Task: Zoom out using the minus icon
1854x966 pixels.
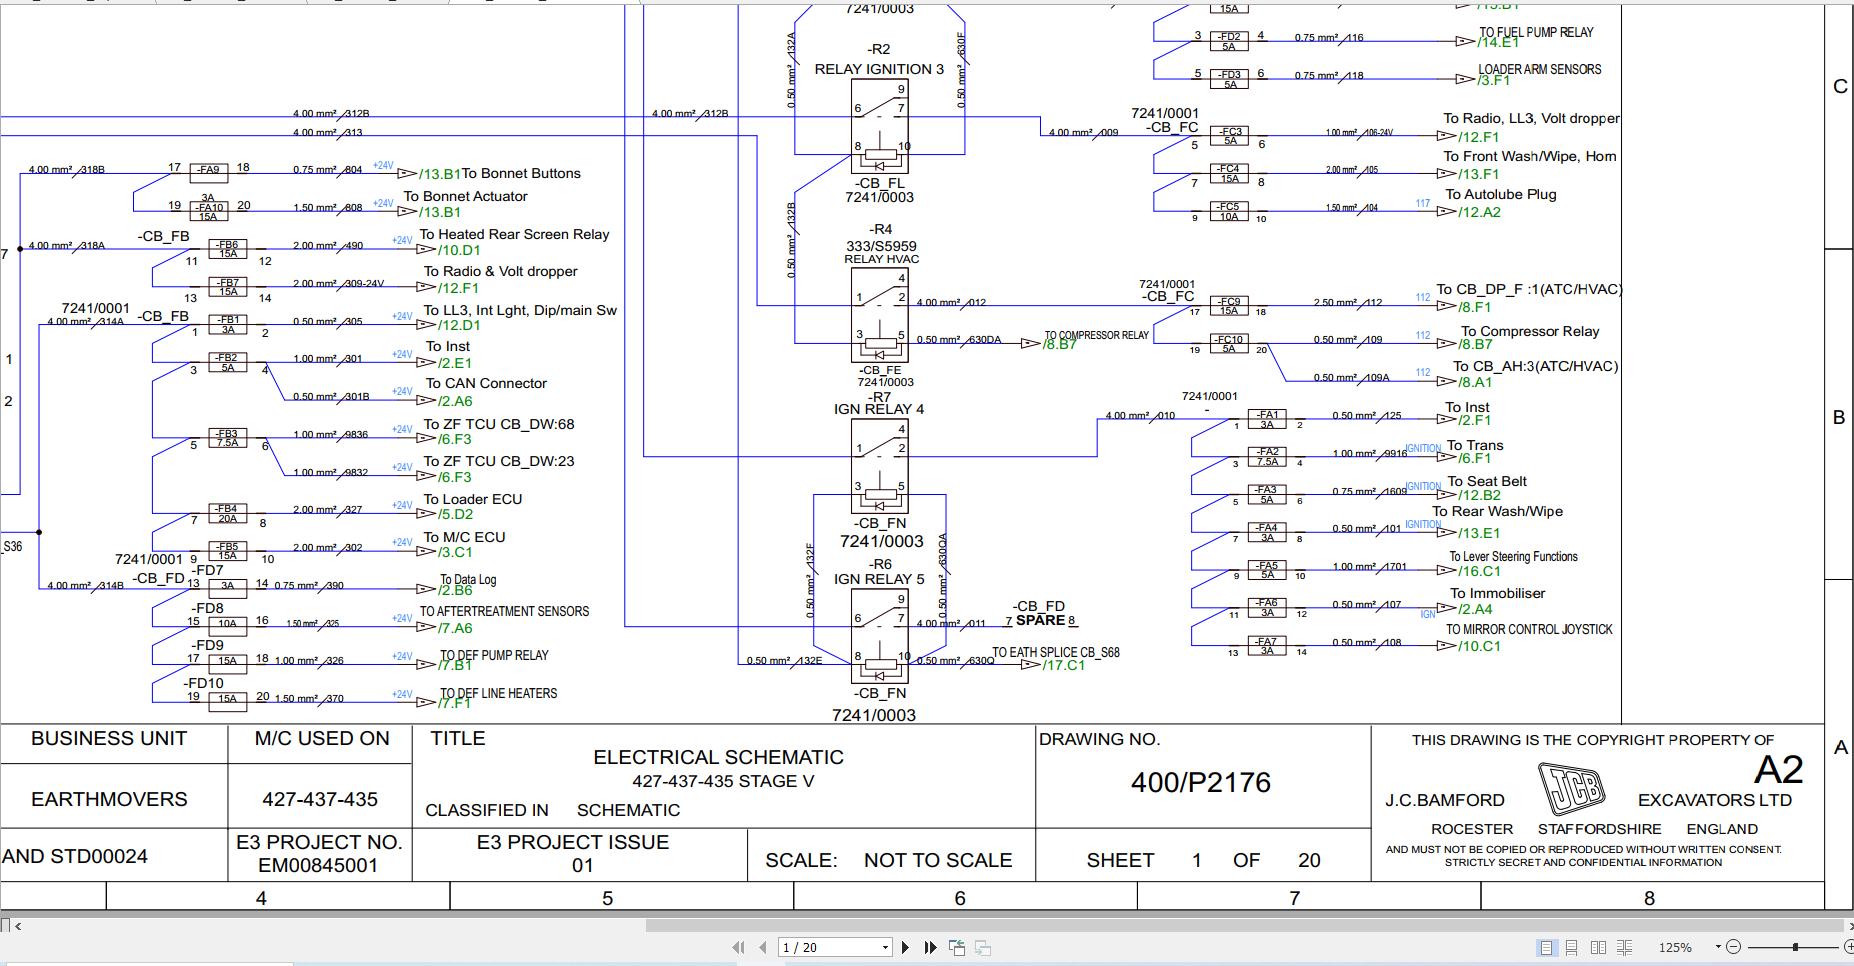Action: coord(1734,947)
